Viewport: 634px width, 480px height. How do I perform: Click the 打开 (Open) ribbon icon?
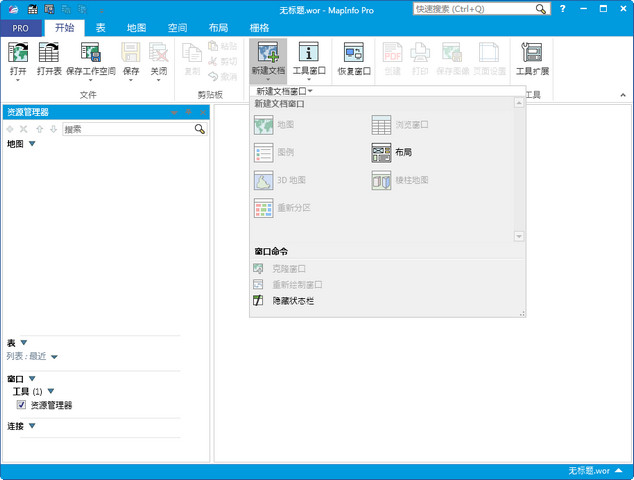tap(18, 53)
